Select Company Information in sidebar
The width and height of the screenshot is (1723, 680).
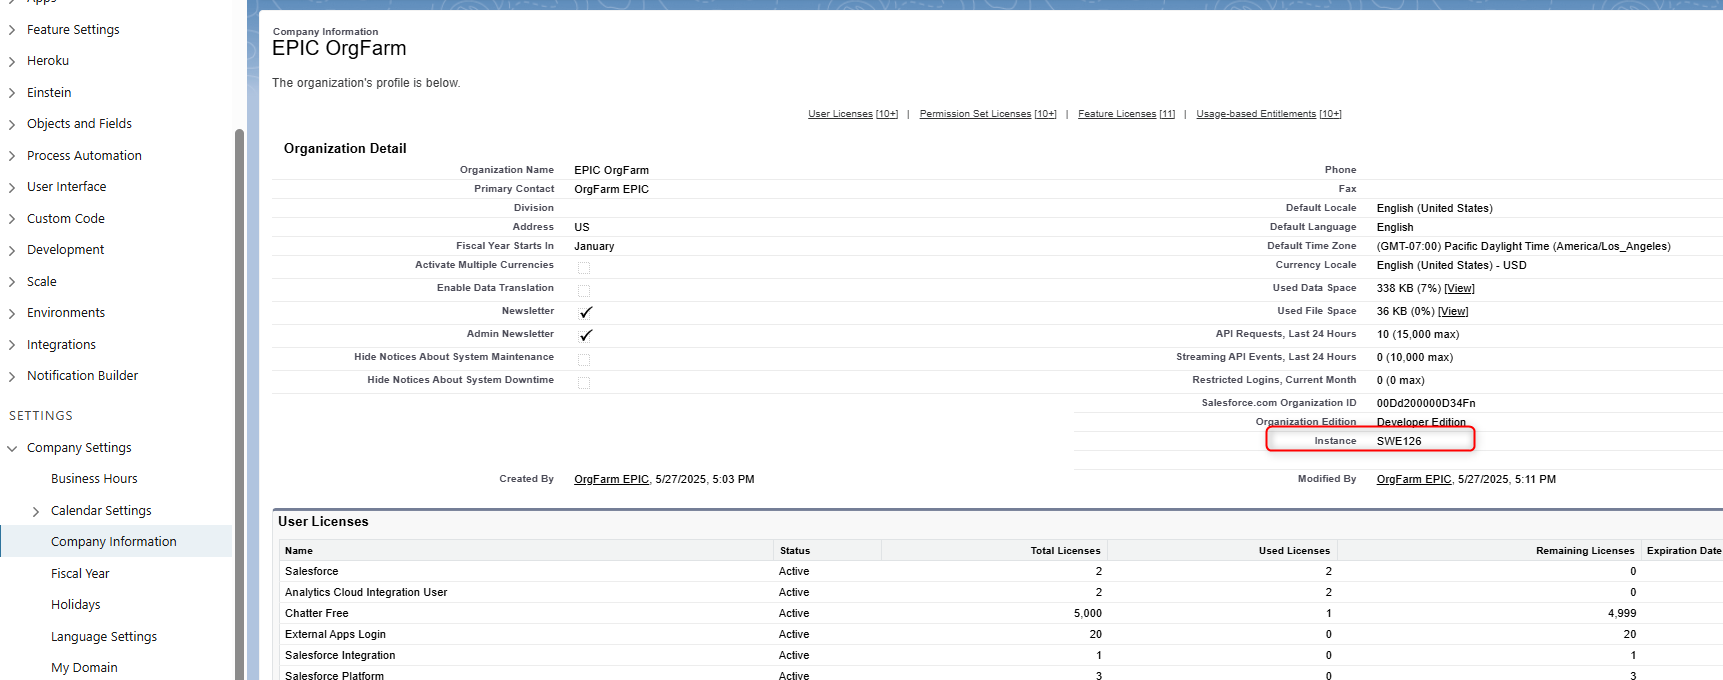[x=114, y=542]
